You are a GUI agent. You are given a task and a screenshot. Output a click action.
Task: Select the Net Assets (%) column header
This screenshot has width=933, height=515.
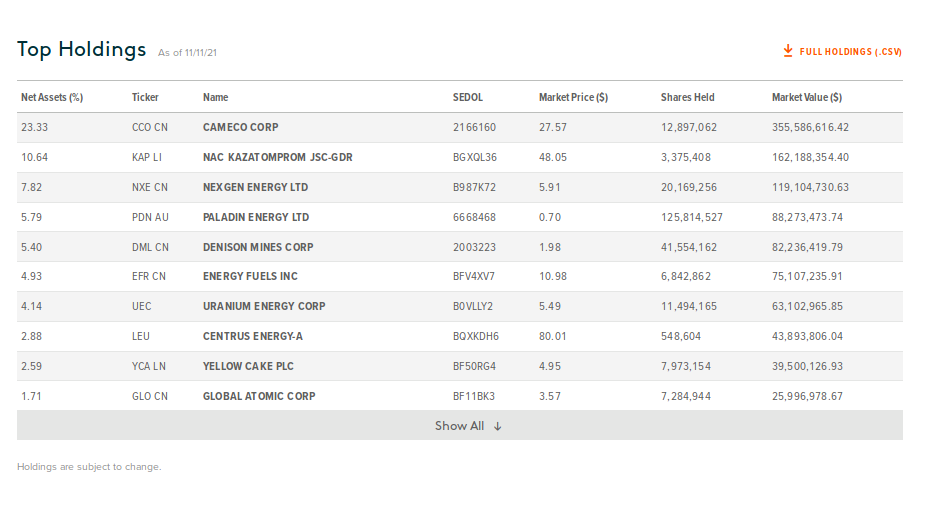(52, 98)
